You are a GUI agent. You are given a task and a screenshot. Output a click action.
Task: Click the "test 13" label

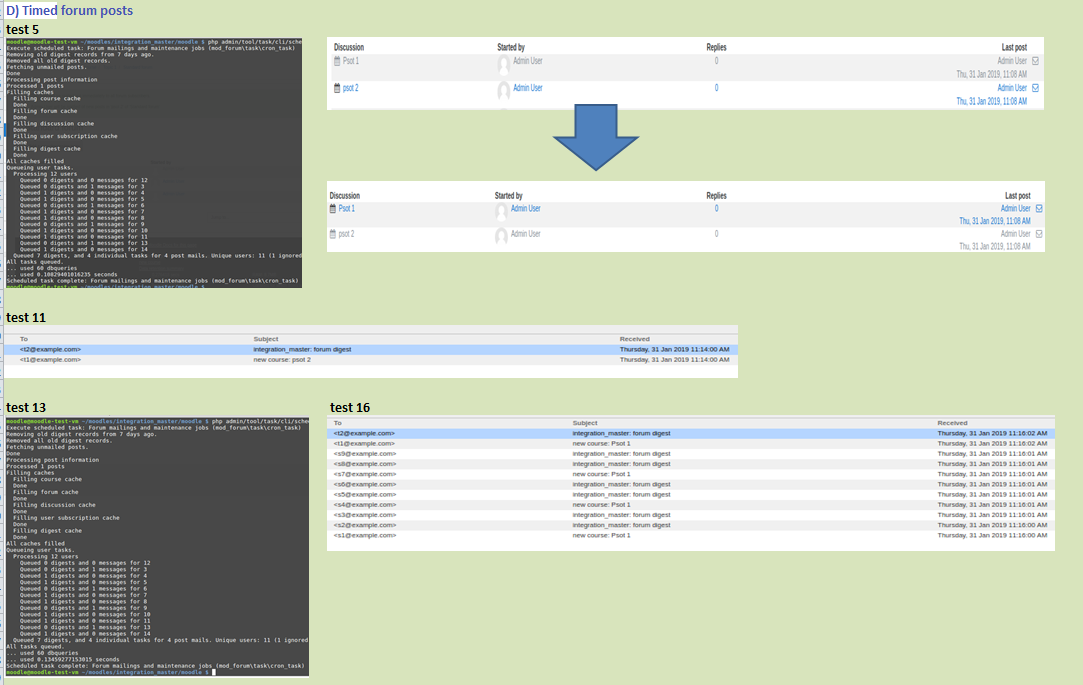pyautogui.click(x=26, y=407)
